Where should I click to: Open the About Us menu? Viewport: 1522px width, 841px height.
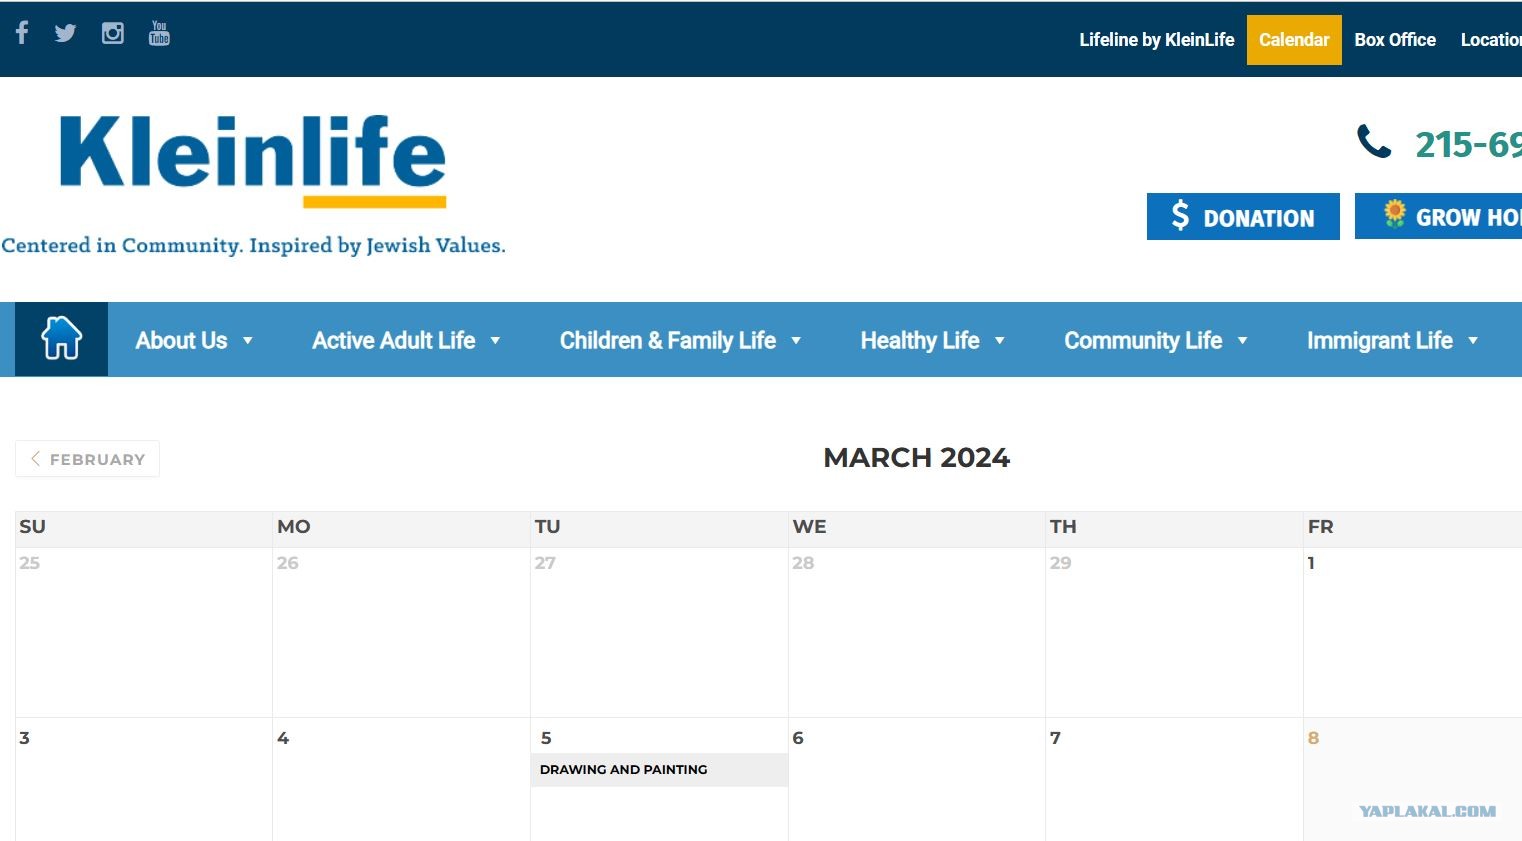(182, 341)
